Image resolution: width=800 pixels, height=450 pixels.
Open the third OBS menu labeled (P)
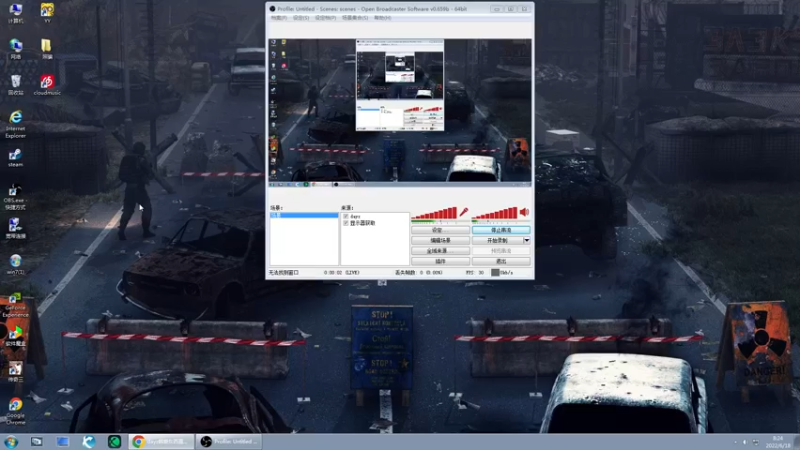326,18
